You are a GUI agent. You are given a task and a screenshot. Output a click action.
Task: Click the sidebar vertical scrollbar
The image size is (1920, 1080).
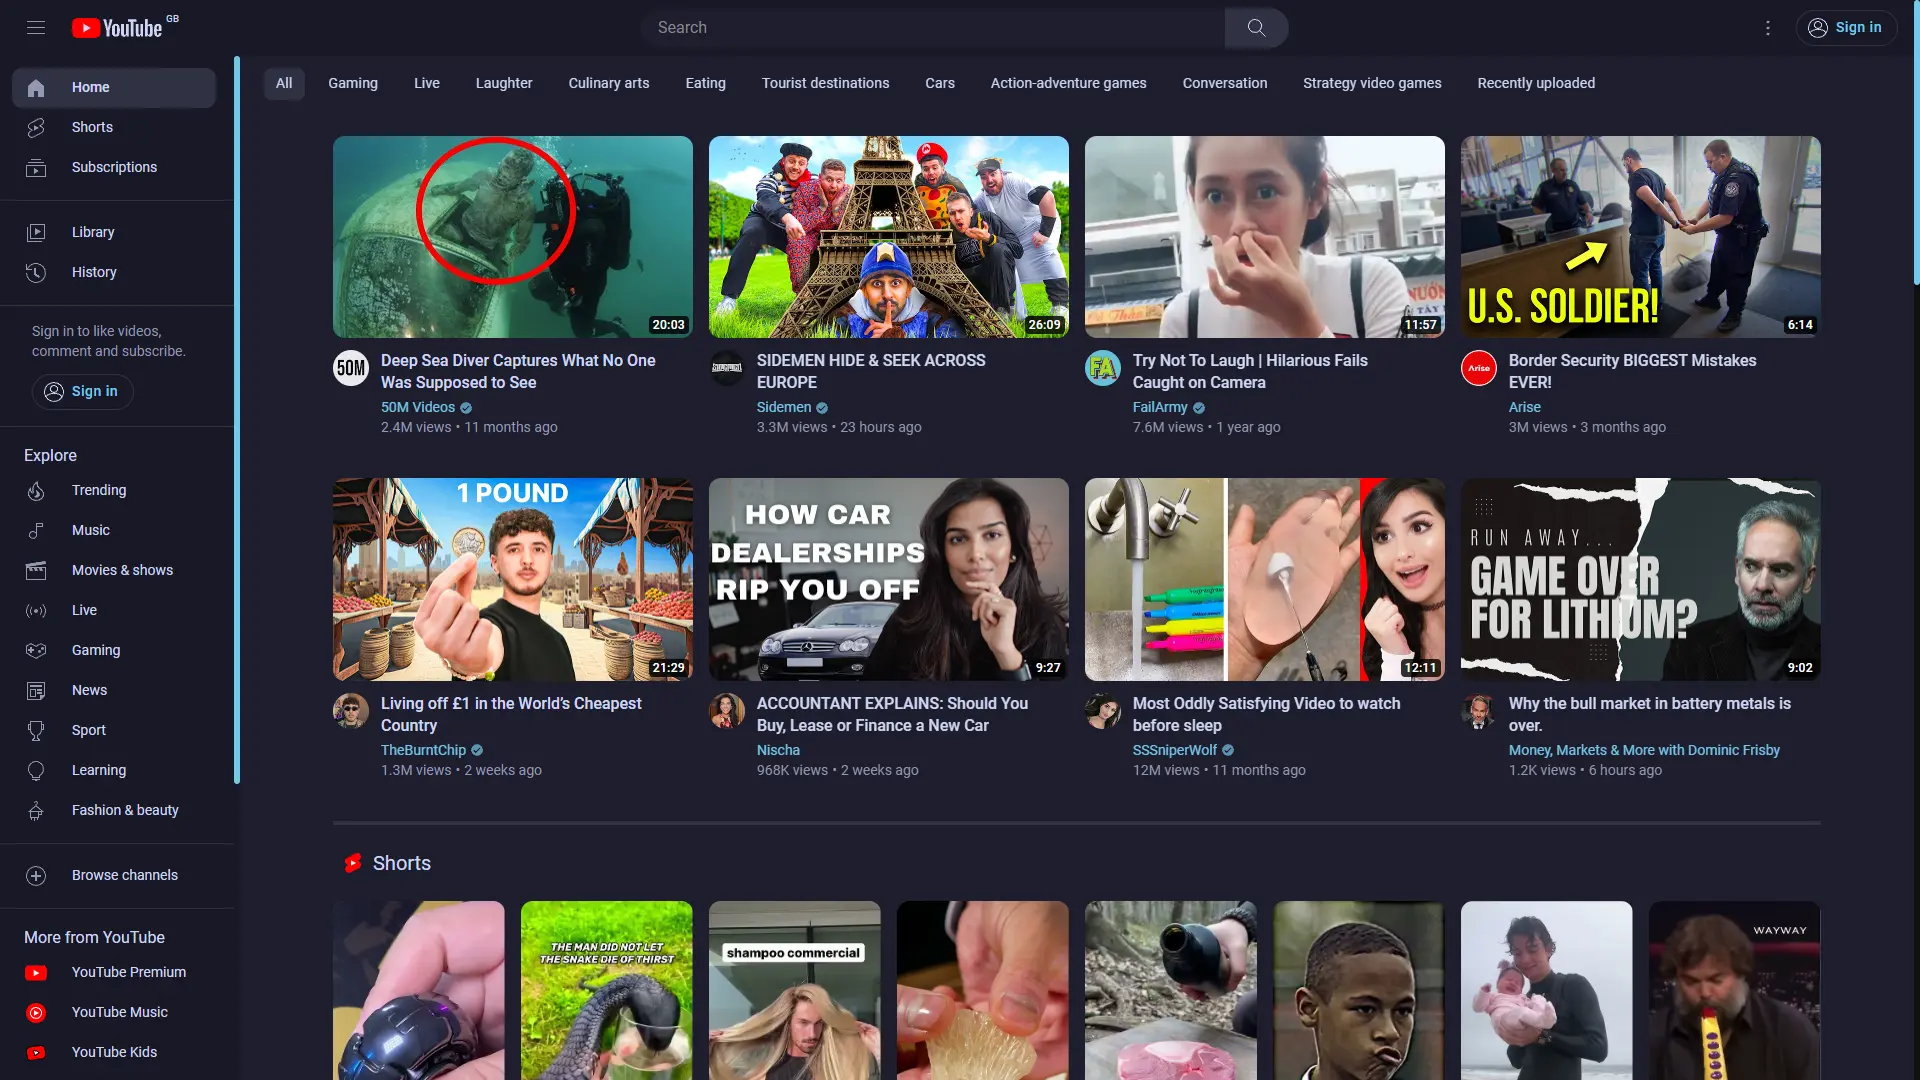[x=237, y=420]
